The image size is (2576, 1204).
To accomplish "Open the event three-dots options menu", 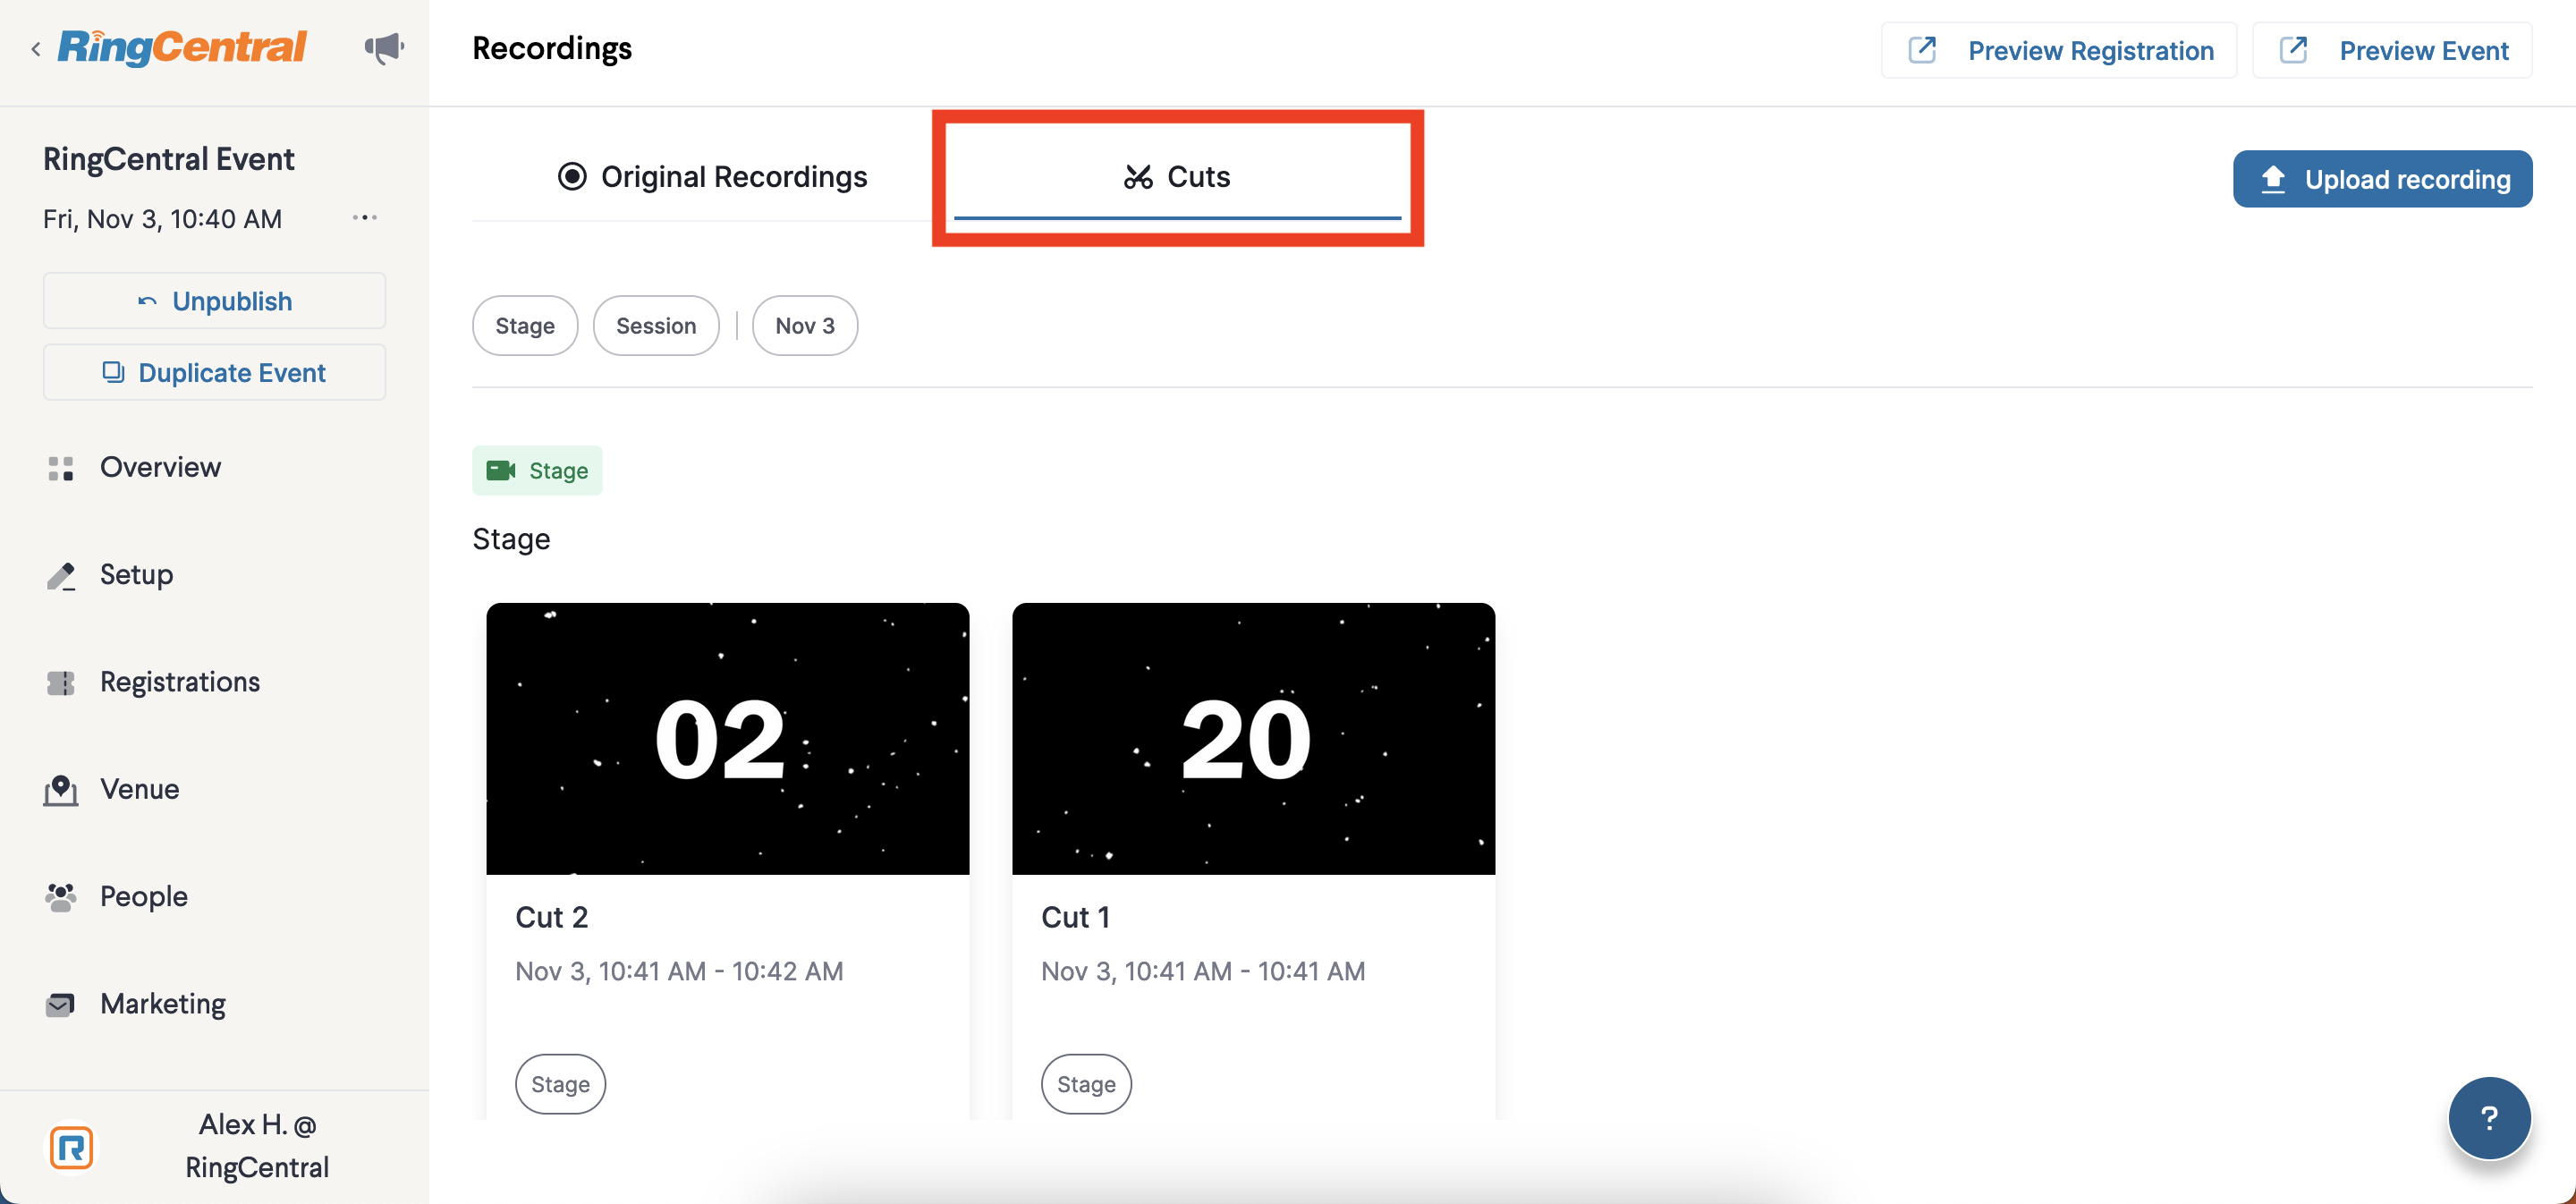I will point(365,218).
